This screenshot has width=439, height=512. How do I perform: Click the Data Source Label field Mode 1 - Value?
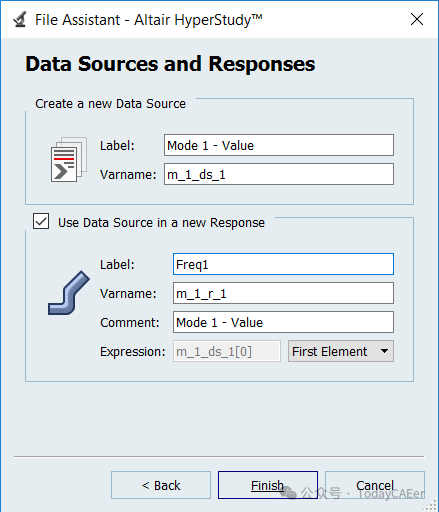point(279,145)
